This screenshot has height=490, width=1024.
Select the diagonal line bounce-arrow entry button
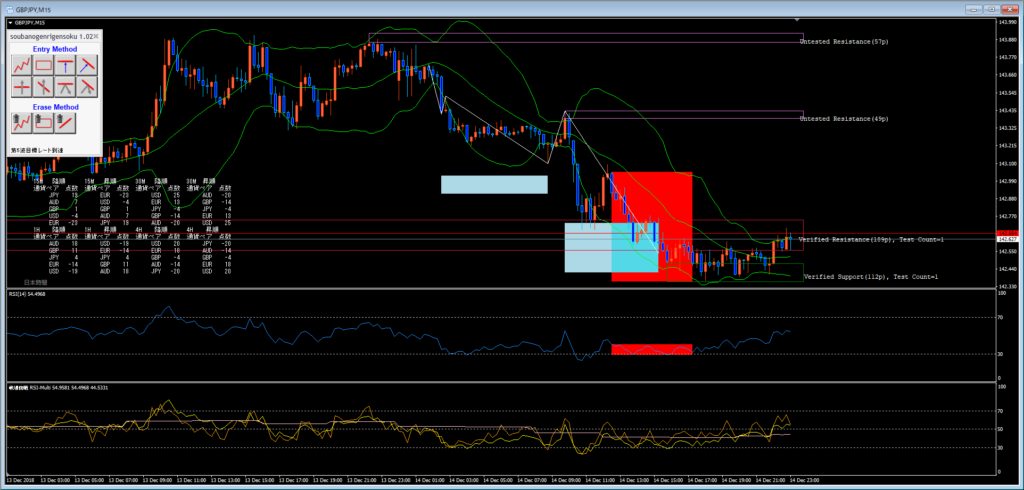(x=87, y=86)
